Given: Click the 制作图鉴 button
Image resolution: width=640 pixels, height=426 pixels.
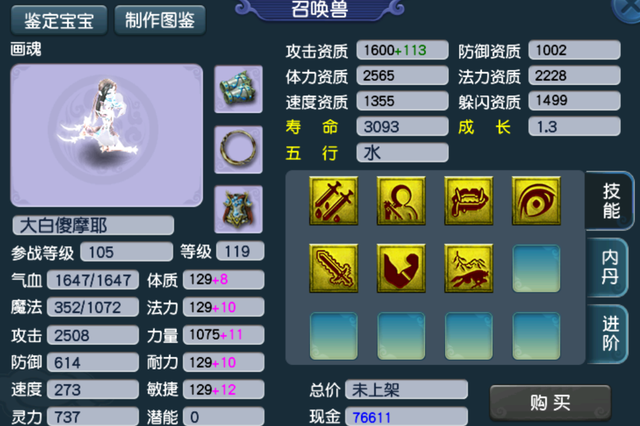Looking at the screenshot, I should click(x=160, y=20).
